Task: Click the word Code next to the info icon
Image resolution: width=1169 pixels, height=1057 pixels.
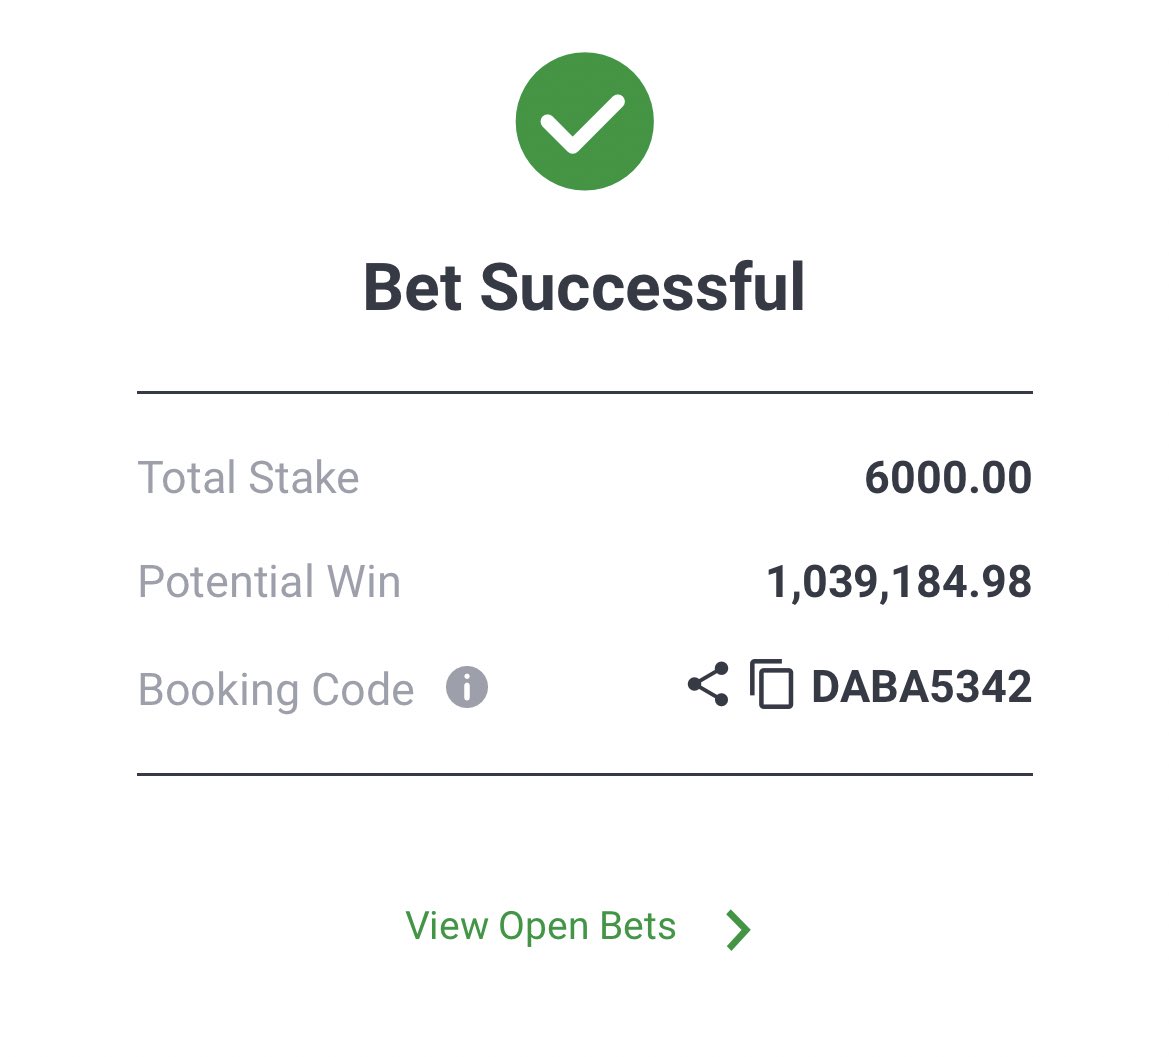Action: [362, 690]
